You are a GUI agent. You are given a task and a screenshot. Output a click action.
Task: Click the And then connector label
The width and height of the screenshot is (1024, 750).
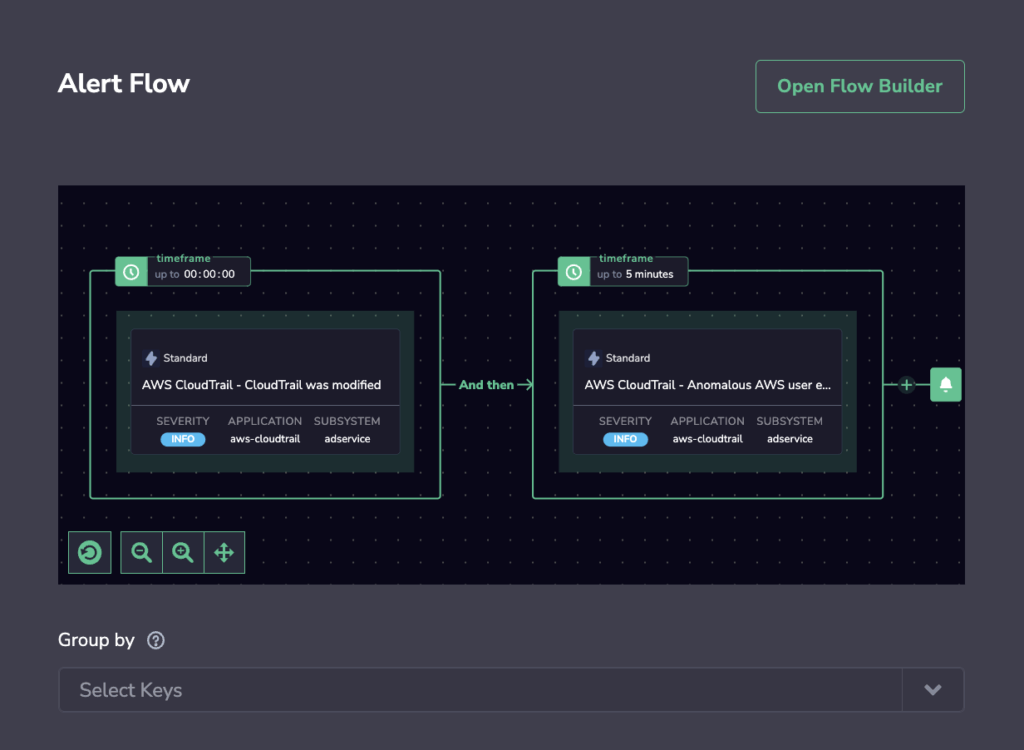pyautogui.click(x=487, y=385)
